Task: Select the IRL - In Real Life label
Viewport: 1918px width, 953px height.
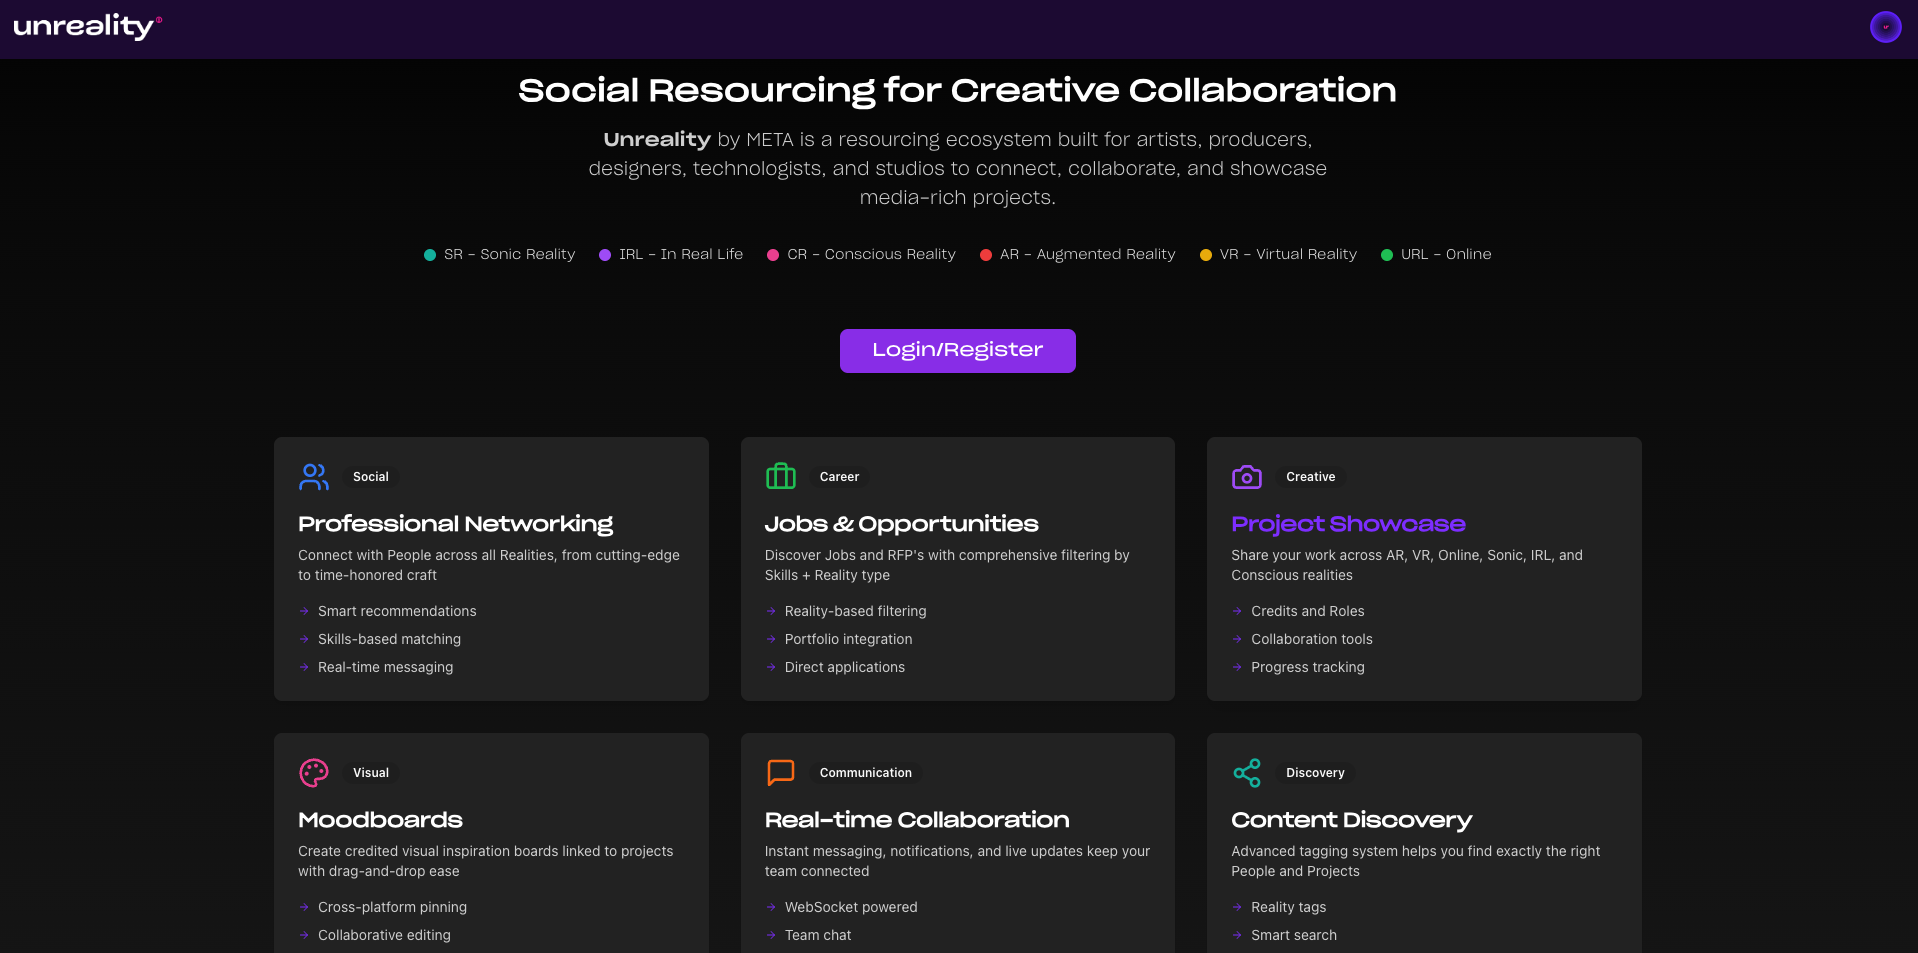Action: (x=680, y=254)
